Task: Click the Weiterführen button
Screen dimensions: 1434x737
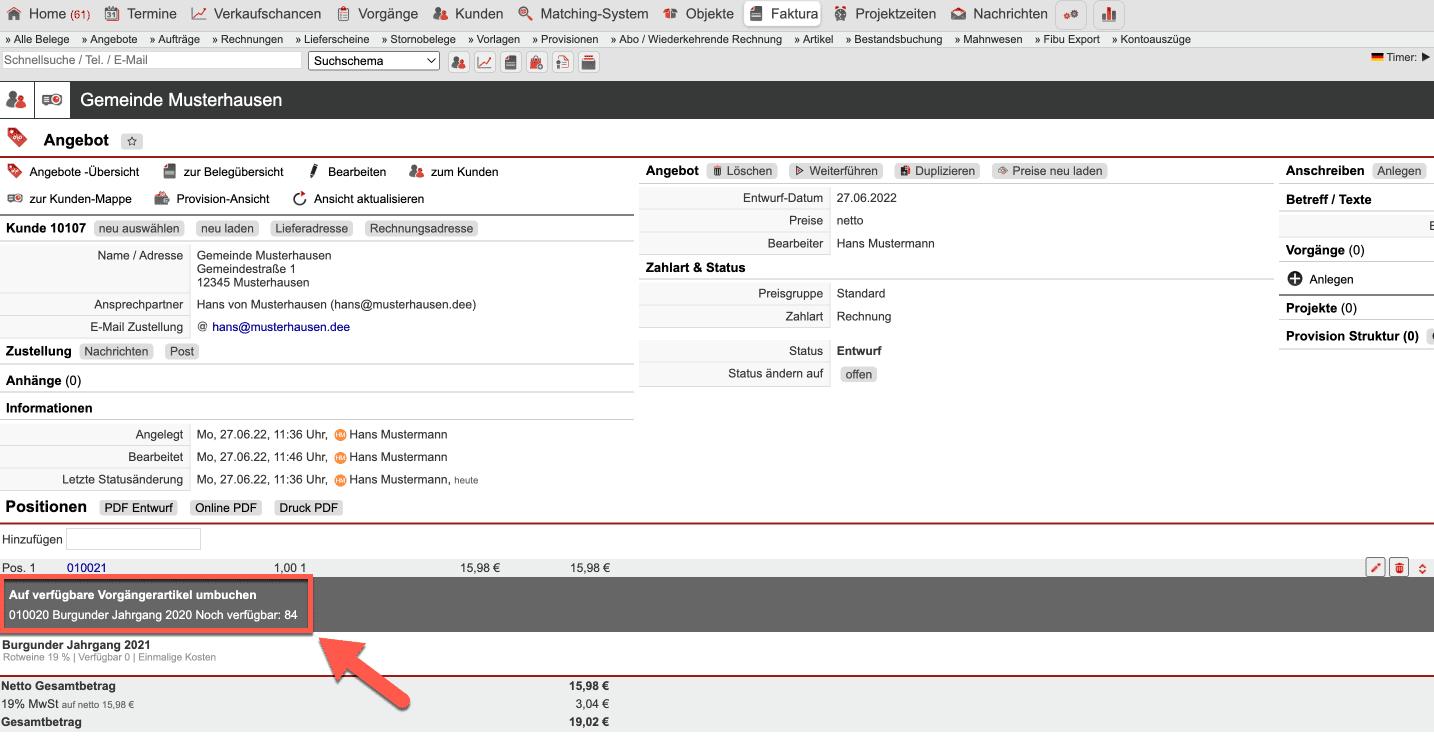Action: (x=835, y=171)
